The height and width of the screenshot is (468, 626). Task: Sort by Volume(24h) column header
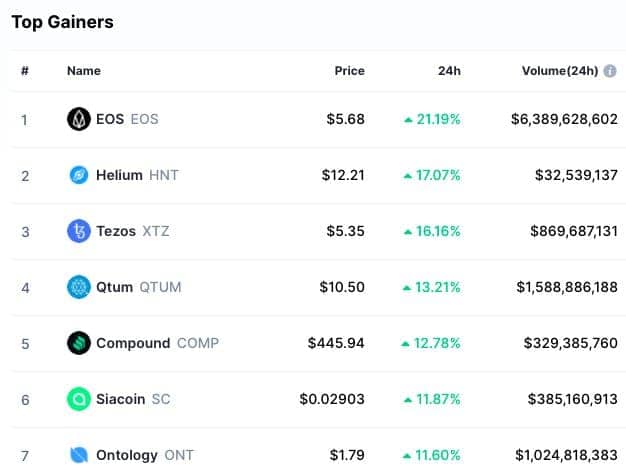[560, 71]
